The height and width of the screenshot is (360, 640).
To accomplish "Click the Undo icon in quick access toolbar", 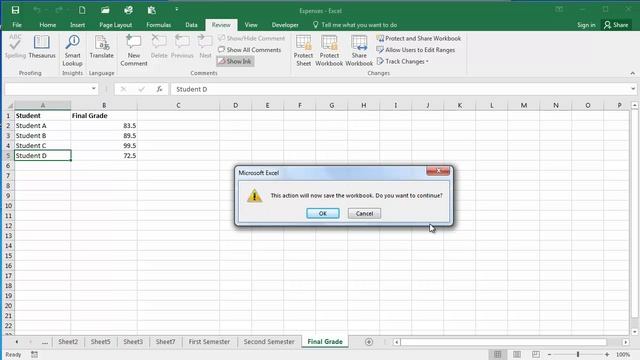I will [37, 10].
